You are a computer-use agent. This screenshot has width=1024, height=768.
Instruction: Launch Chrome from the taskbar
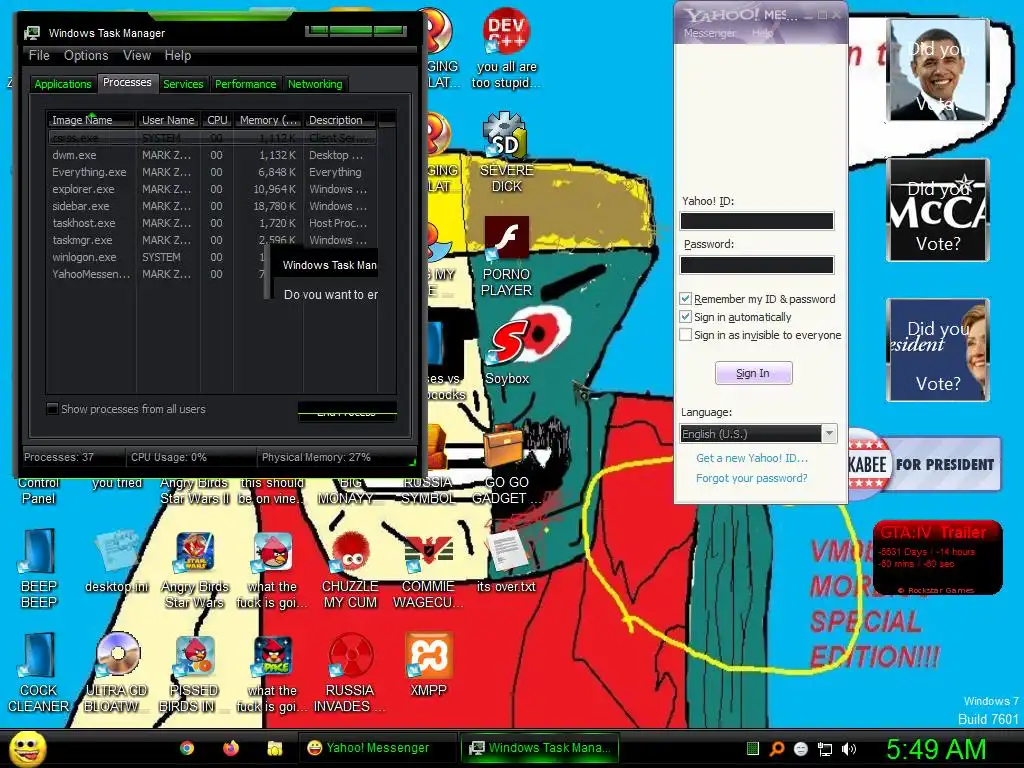(187, 748)
